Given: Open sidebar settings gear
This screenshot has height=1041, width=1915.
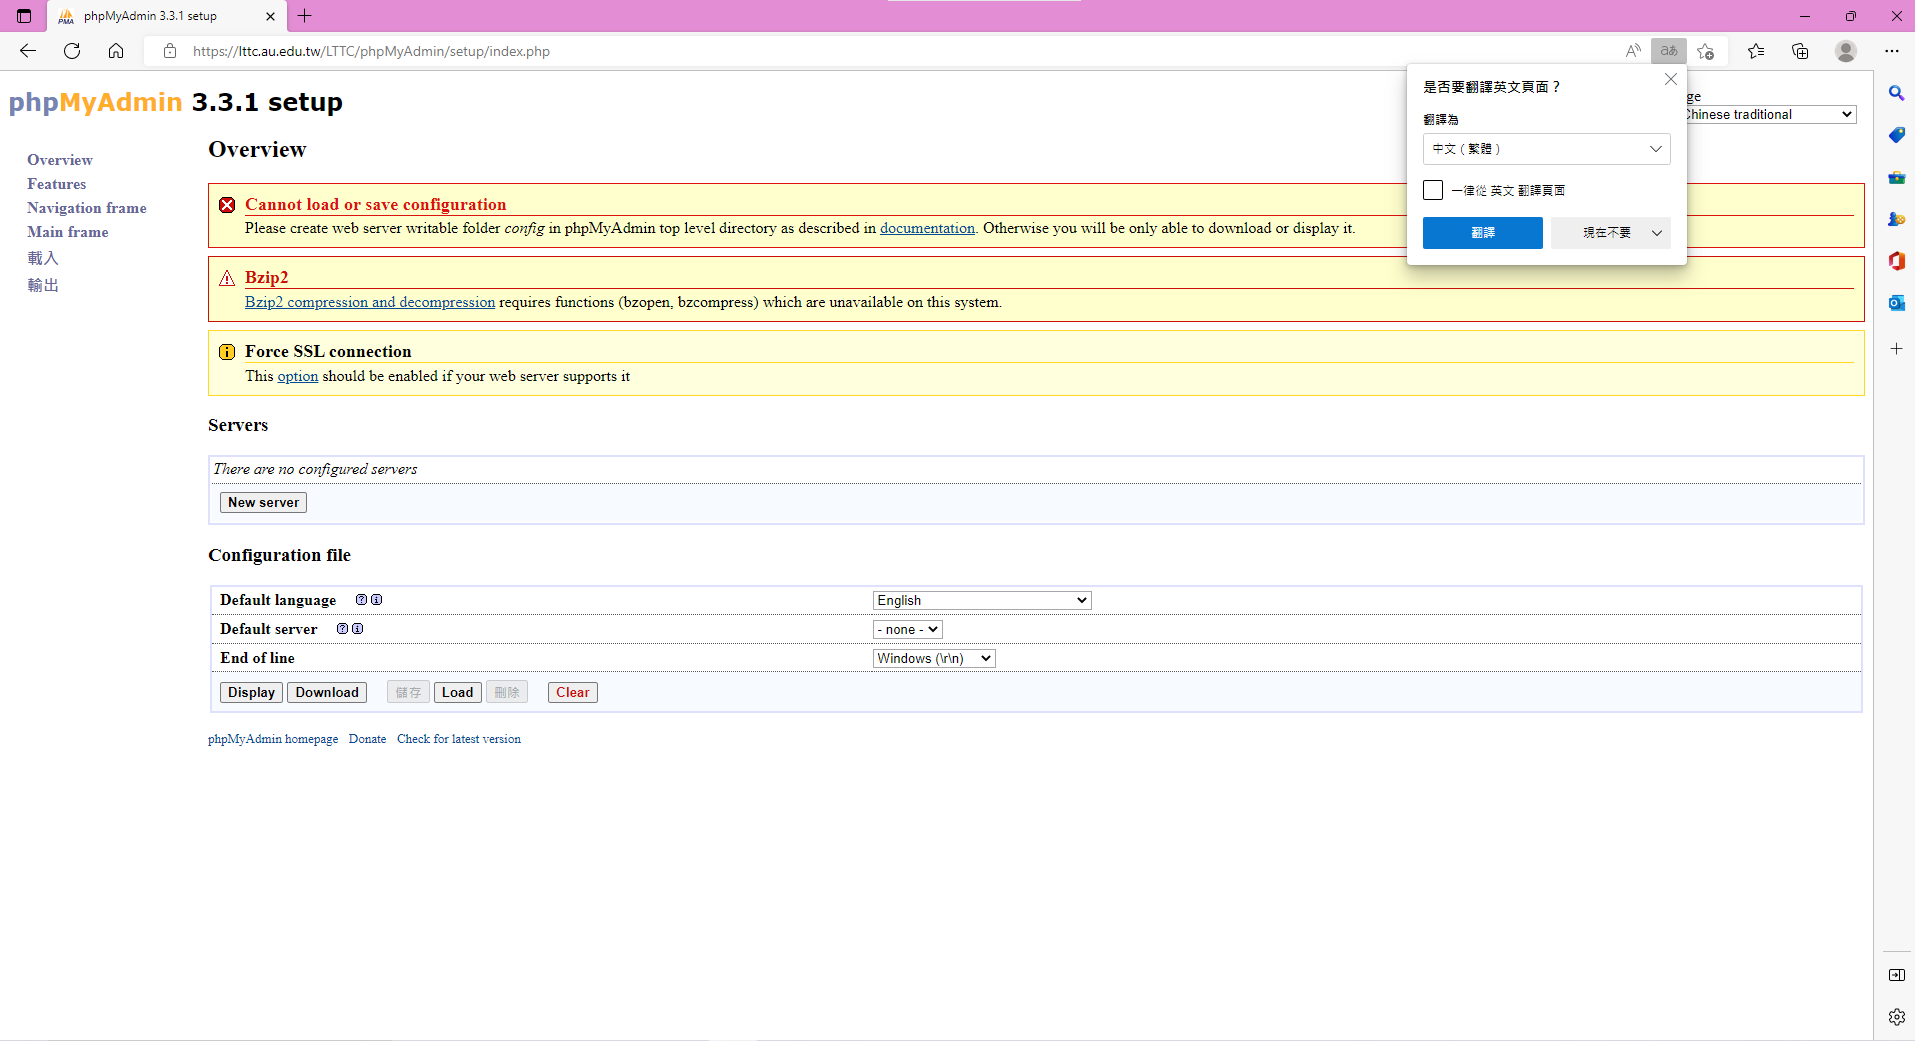Looking at the screenshot, I should click(x=1896, y=1017).
